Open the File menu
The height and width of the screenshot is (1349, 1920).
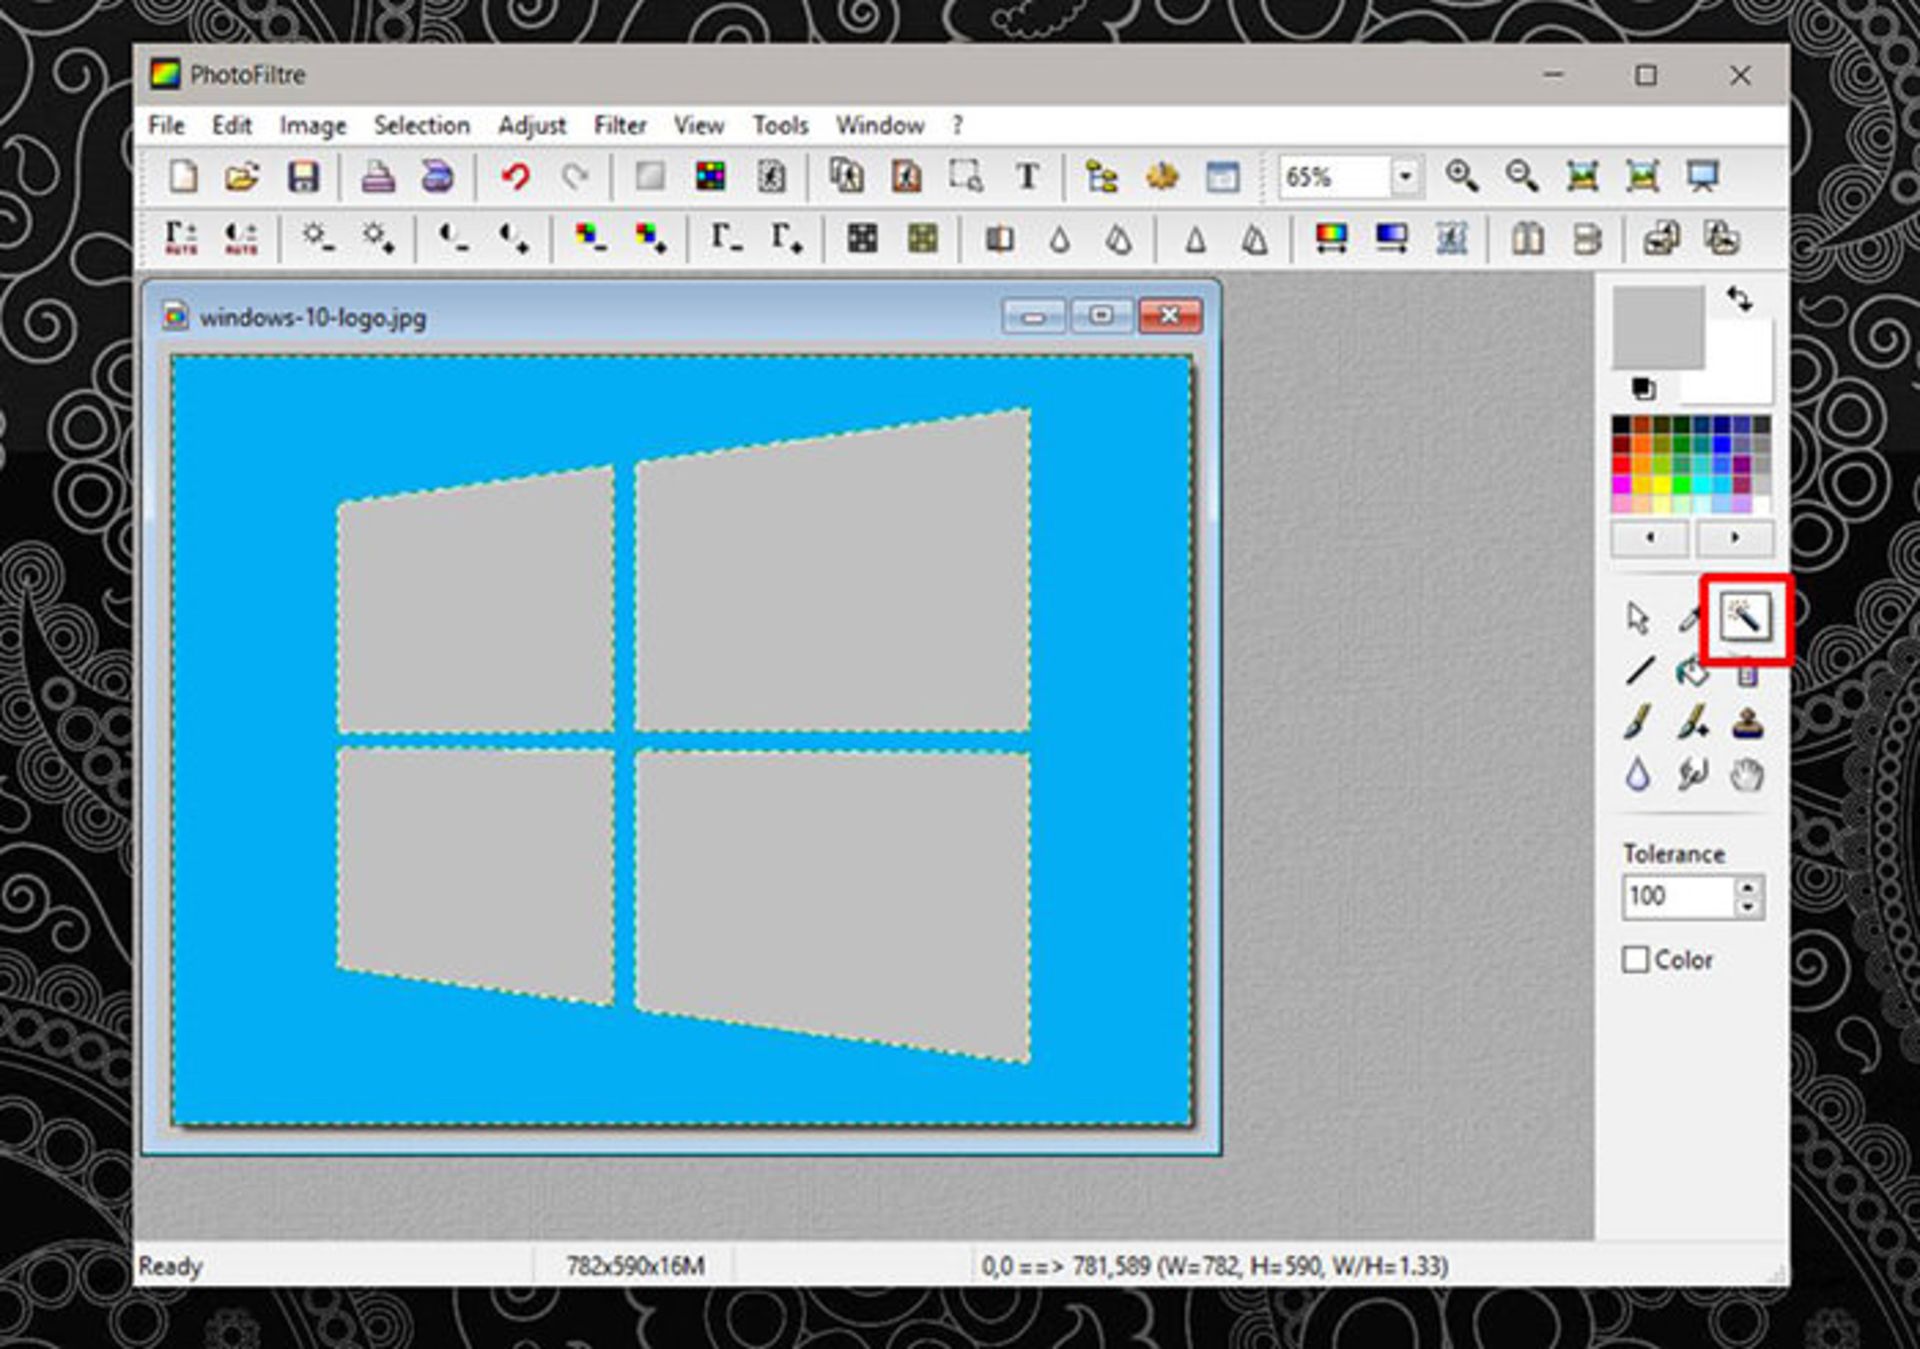point(166,125)
